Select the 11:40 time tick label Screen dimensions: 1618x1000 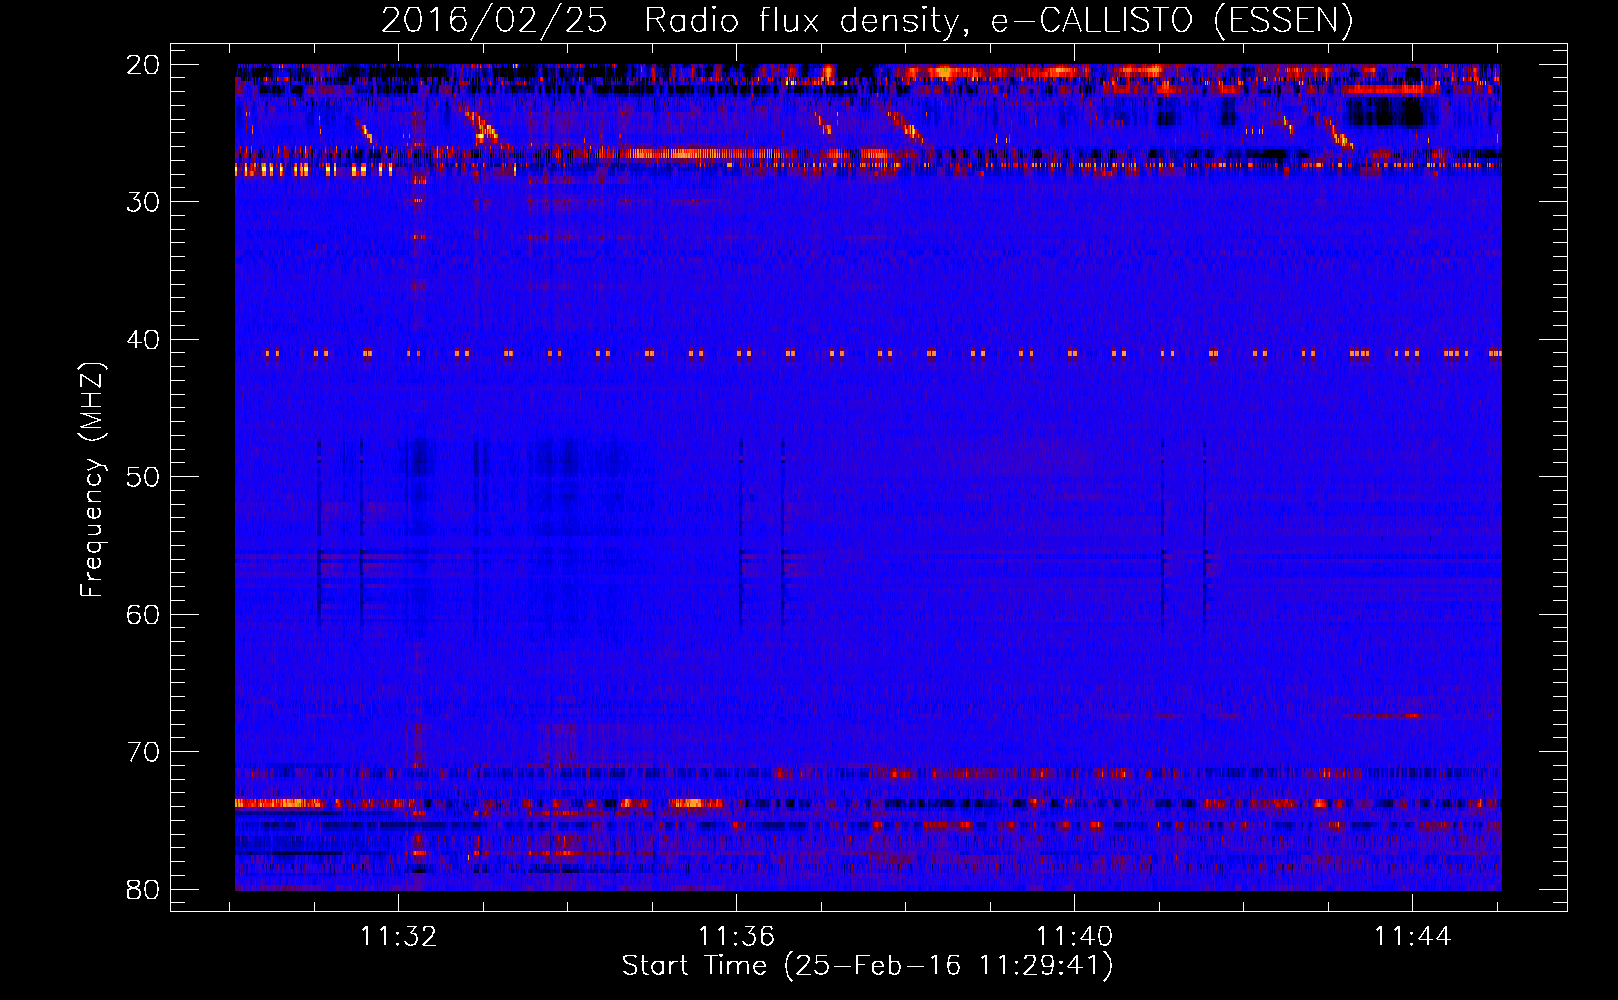(1074, 937)
